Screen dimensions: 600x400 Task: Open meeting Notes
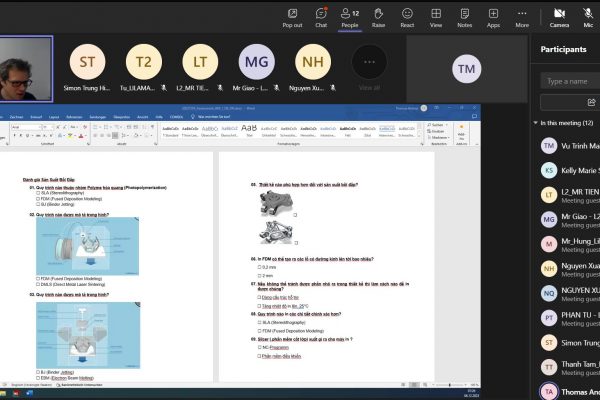[464, 16]
